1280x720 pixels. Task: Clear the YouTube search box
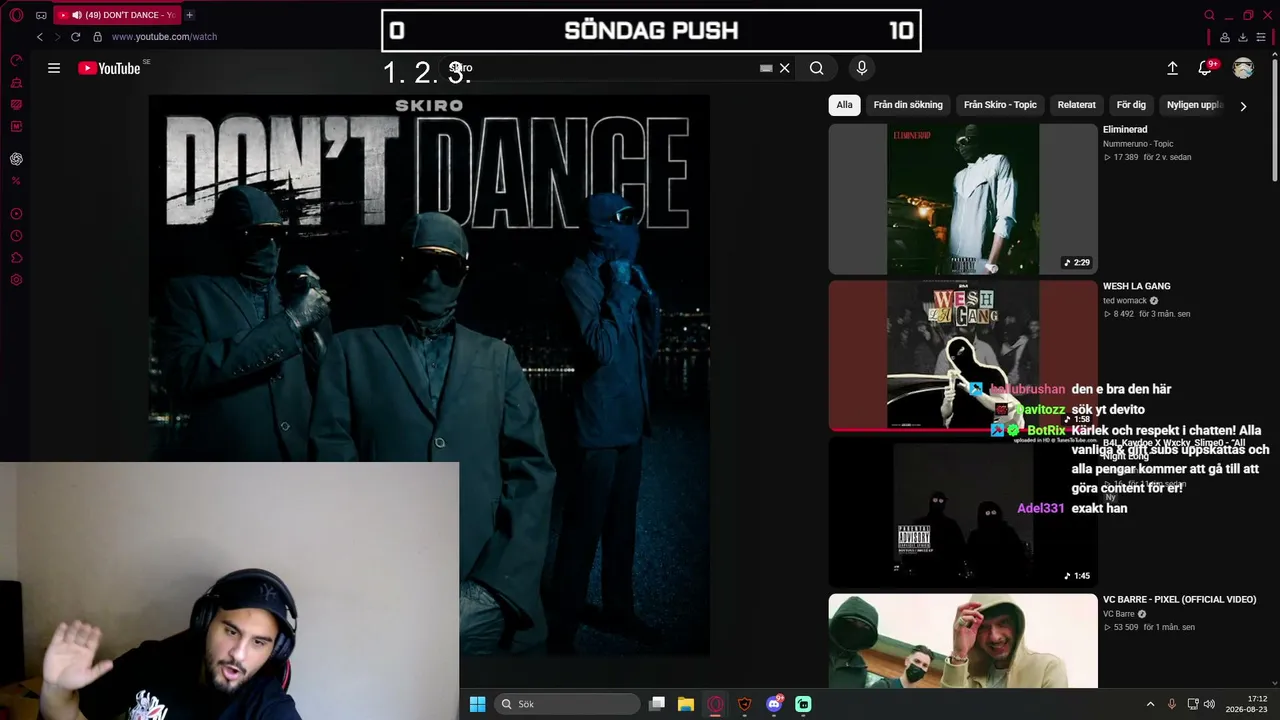pos(785,68)
